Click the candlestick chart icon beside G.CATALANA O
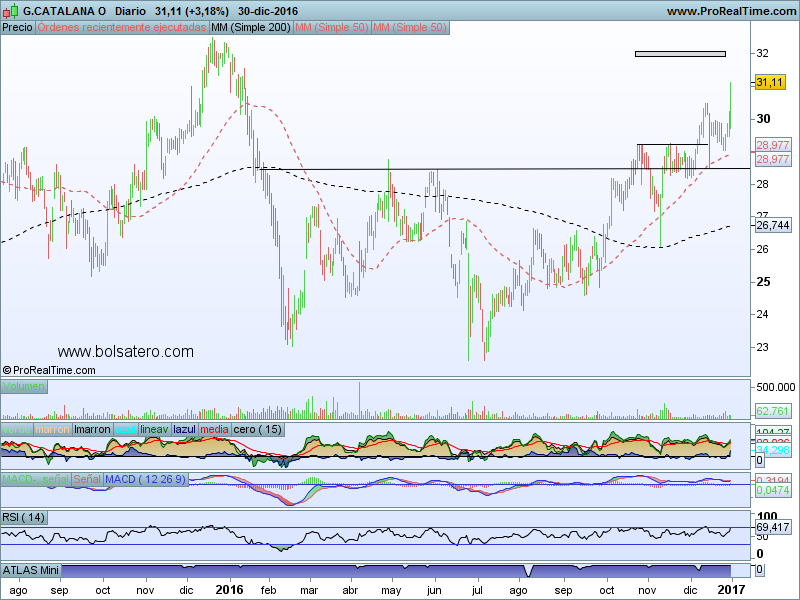The height and width of the screenshot is (600, 800). 11,10
